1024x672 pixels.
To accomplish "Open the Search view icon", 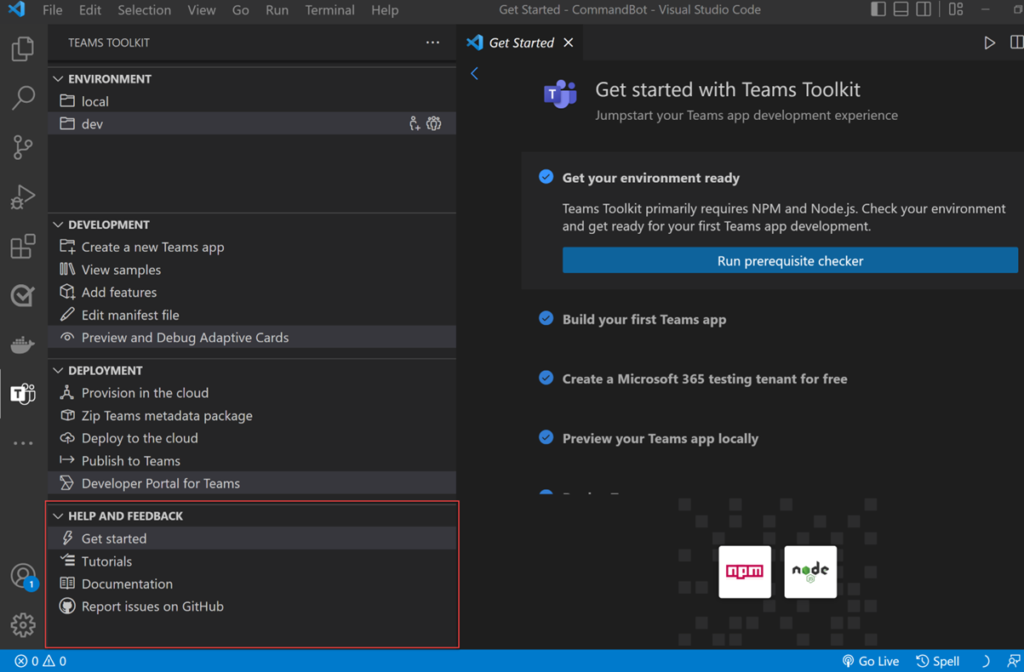I will (x=22, y=98).
